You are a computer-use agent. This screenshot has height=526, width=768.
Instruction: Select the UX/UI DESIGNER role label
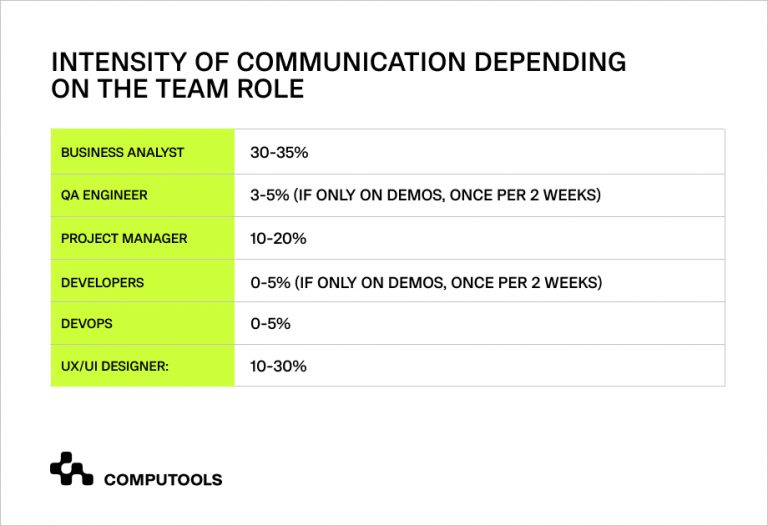(115, 367)
